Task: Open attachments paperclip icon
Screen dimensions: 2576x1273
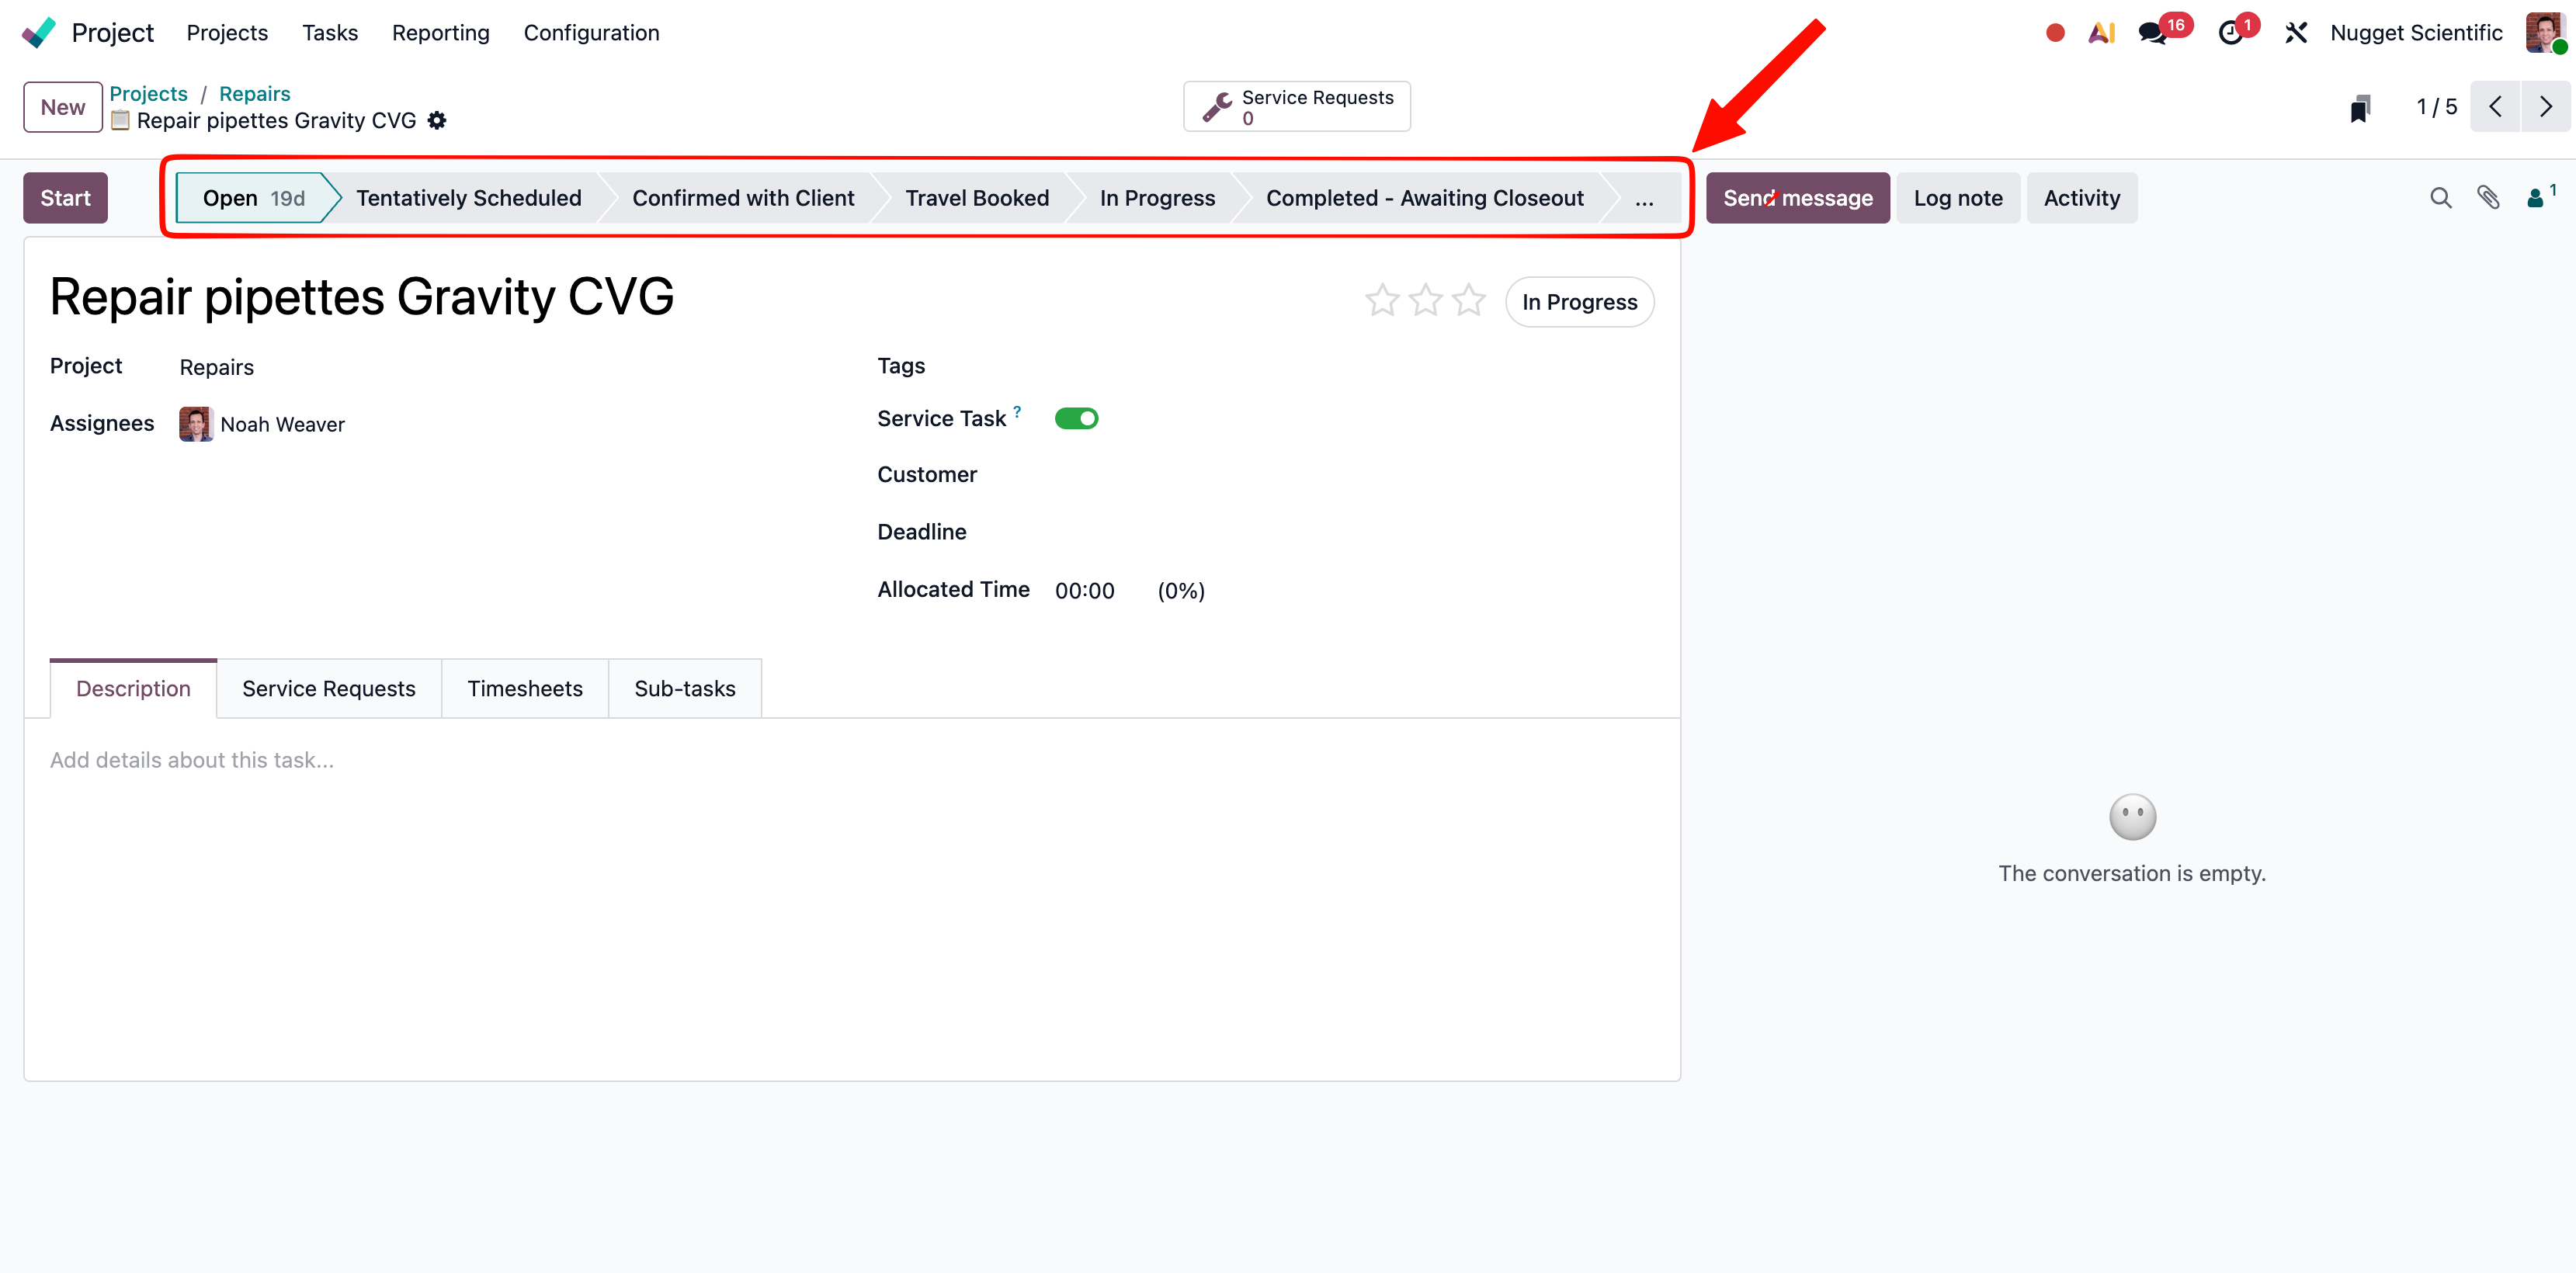Action: [2488, 198]
